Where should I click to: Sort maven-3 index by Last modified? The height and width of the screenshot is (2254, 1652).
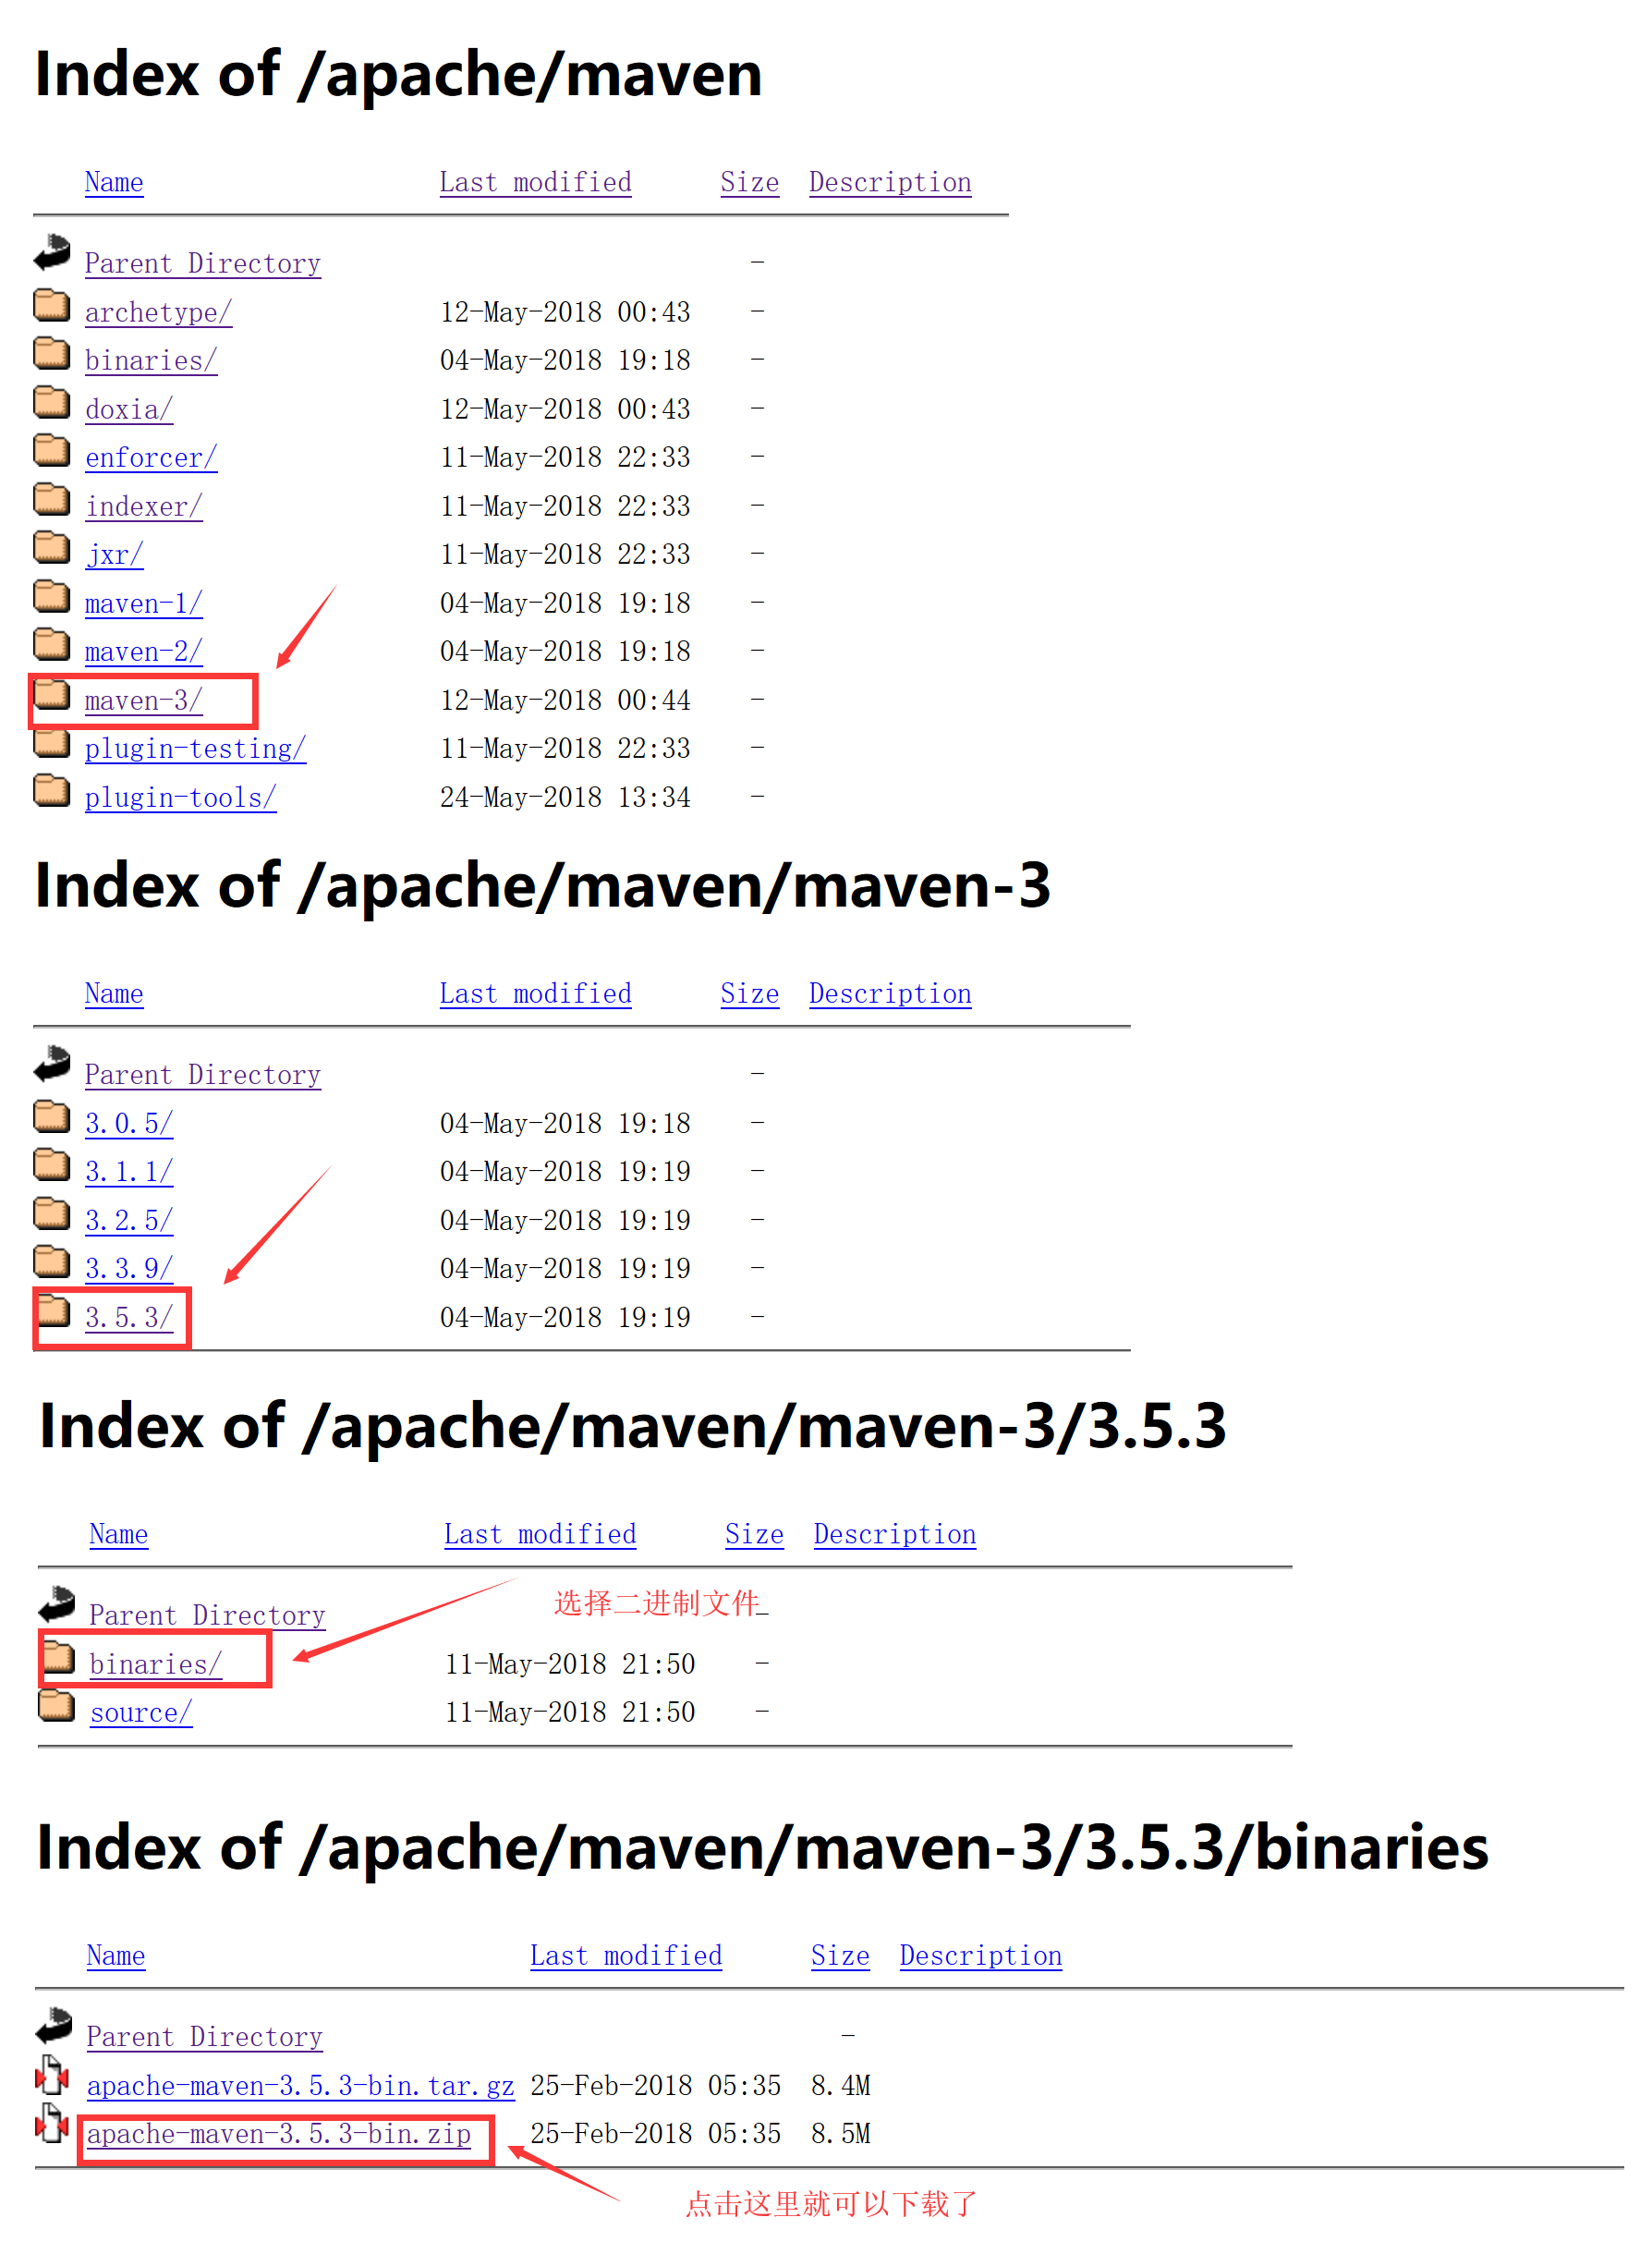point(535,994)
